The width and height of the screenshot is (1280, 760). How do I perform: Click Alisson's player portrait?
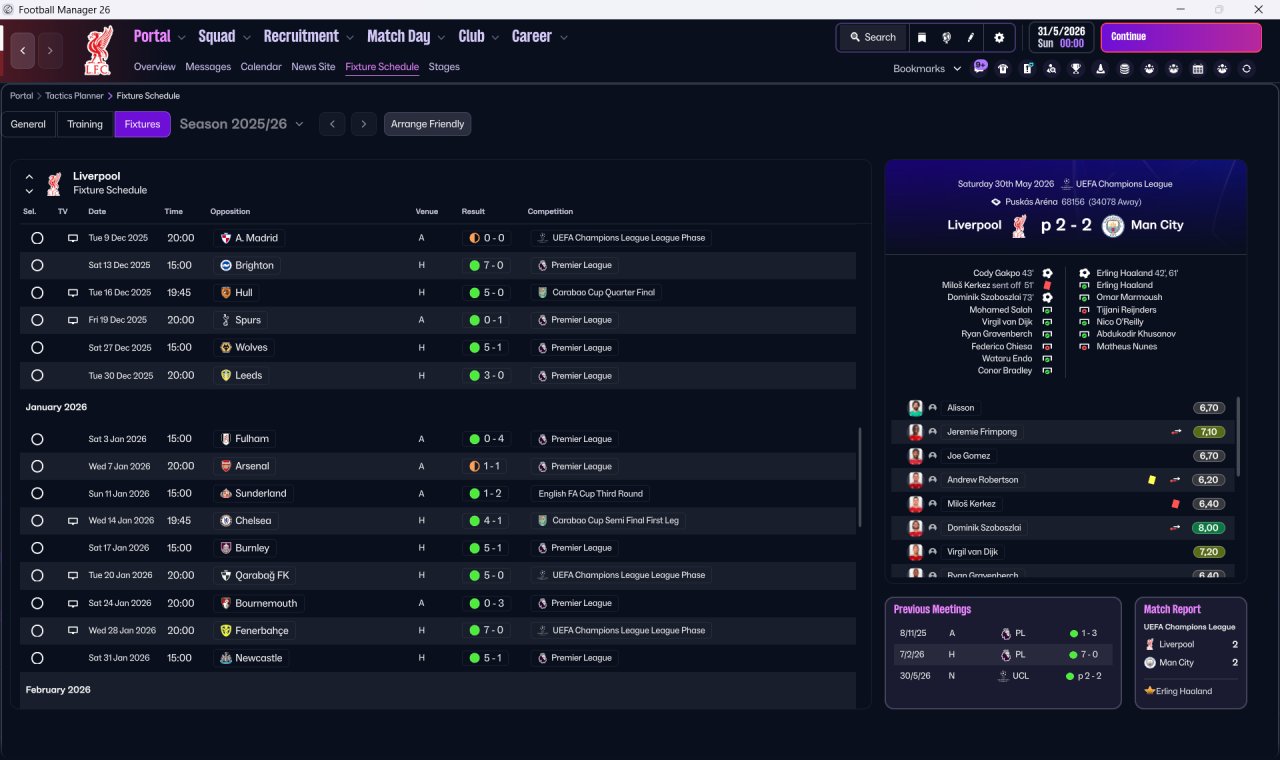coord(915,408)
